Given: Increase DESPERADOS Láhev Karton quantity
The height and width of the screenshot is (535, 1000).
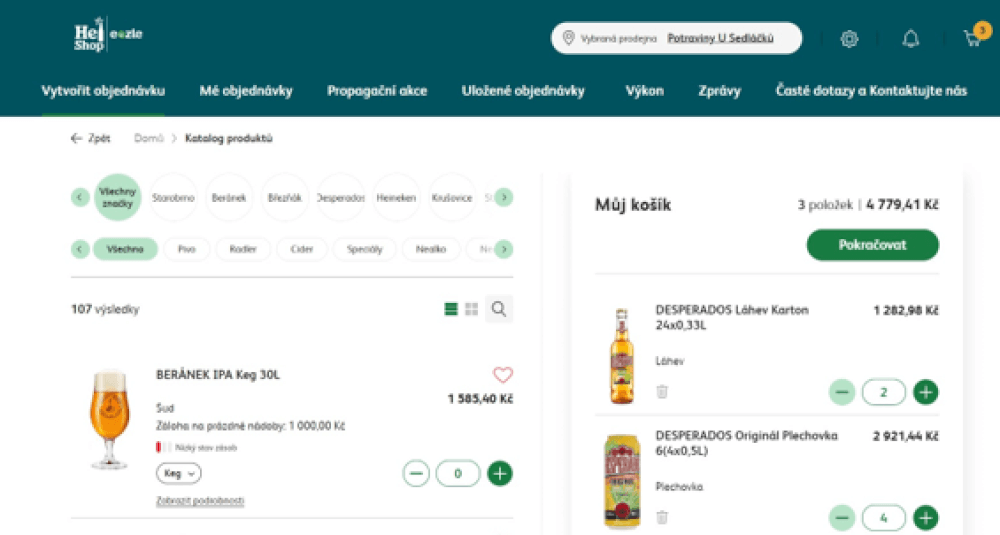Looking at the screenshot, I should tap(926, 392).
